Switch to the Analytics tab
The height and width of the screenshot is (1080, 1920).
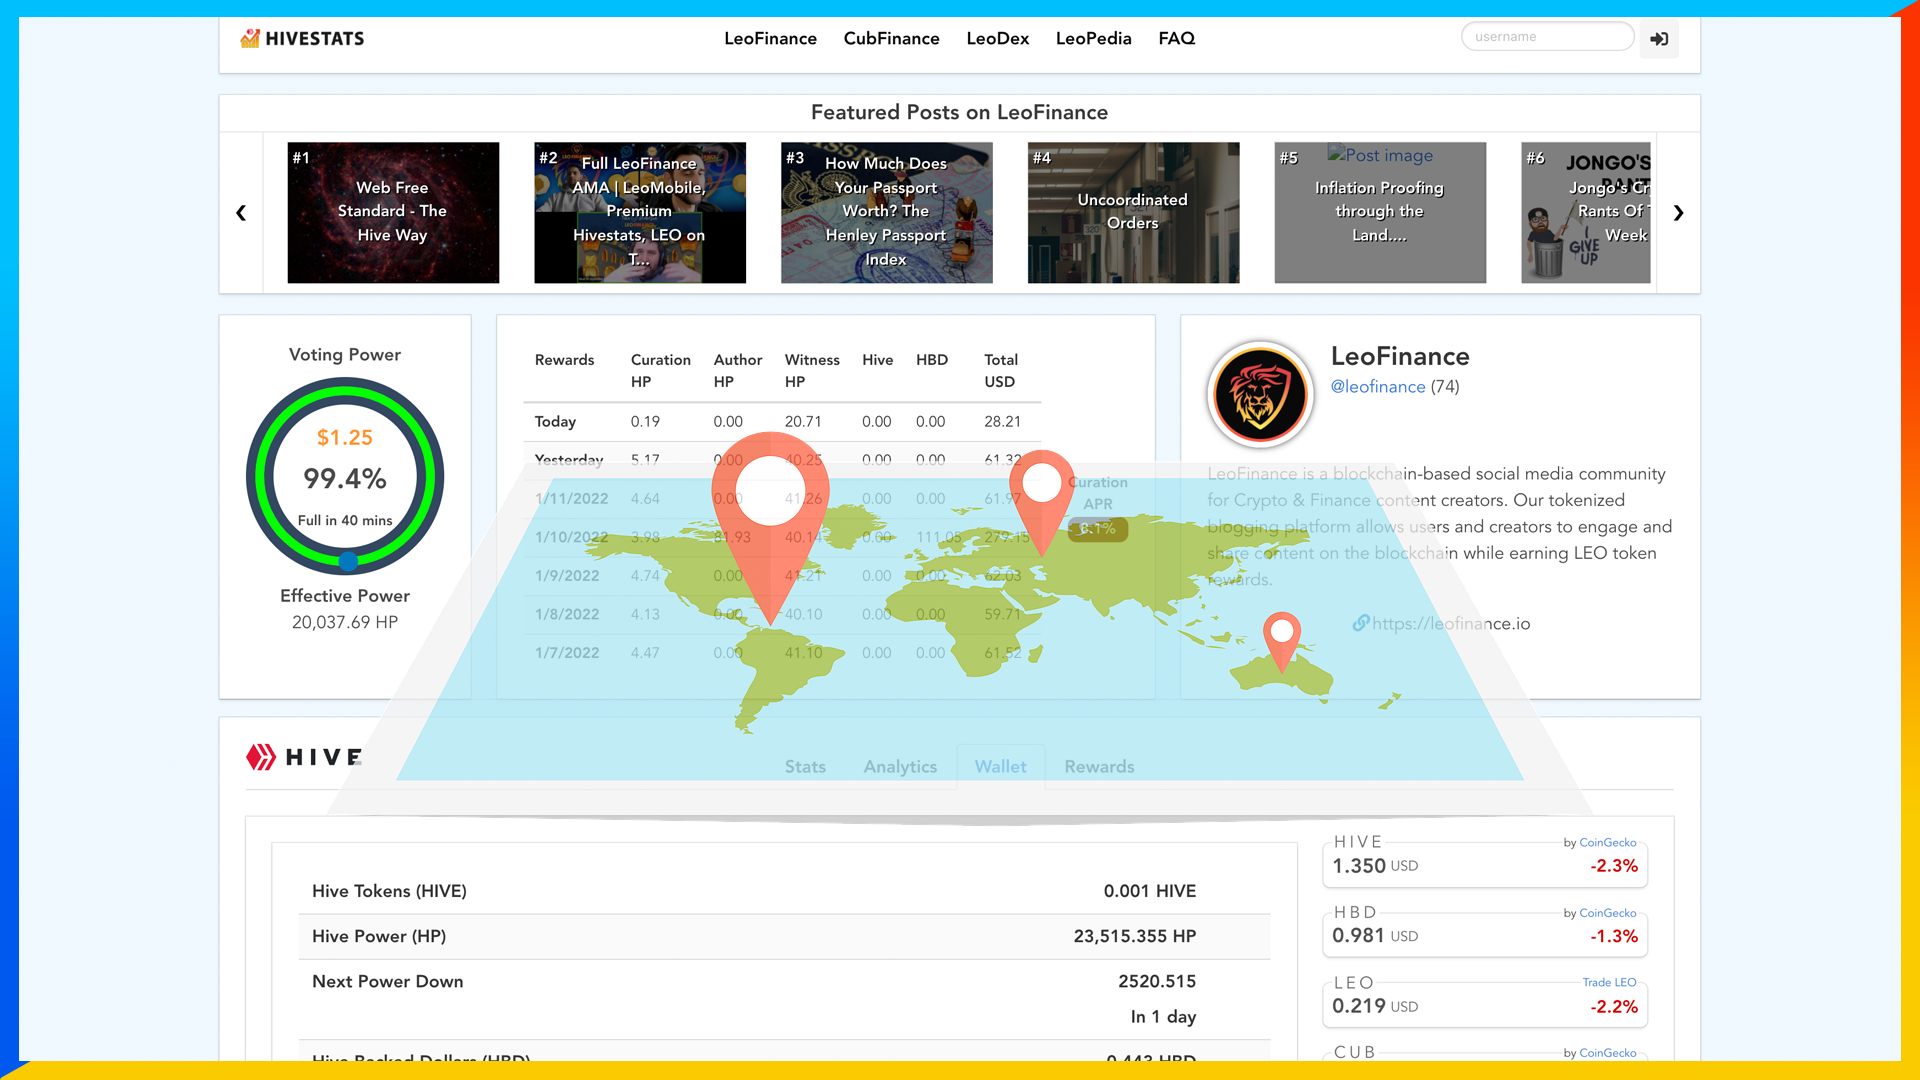[900, 767]
